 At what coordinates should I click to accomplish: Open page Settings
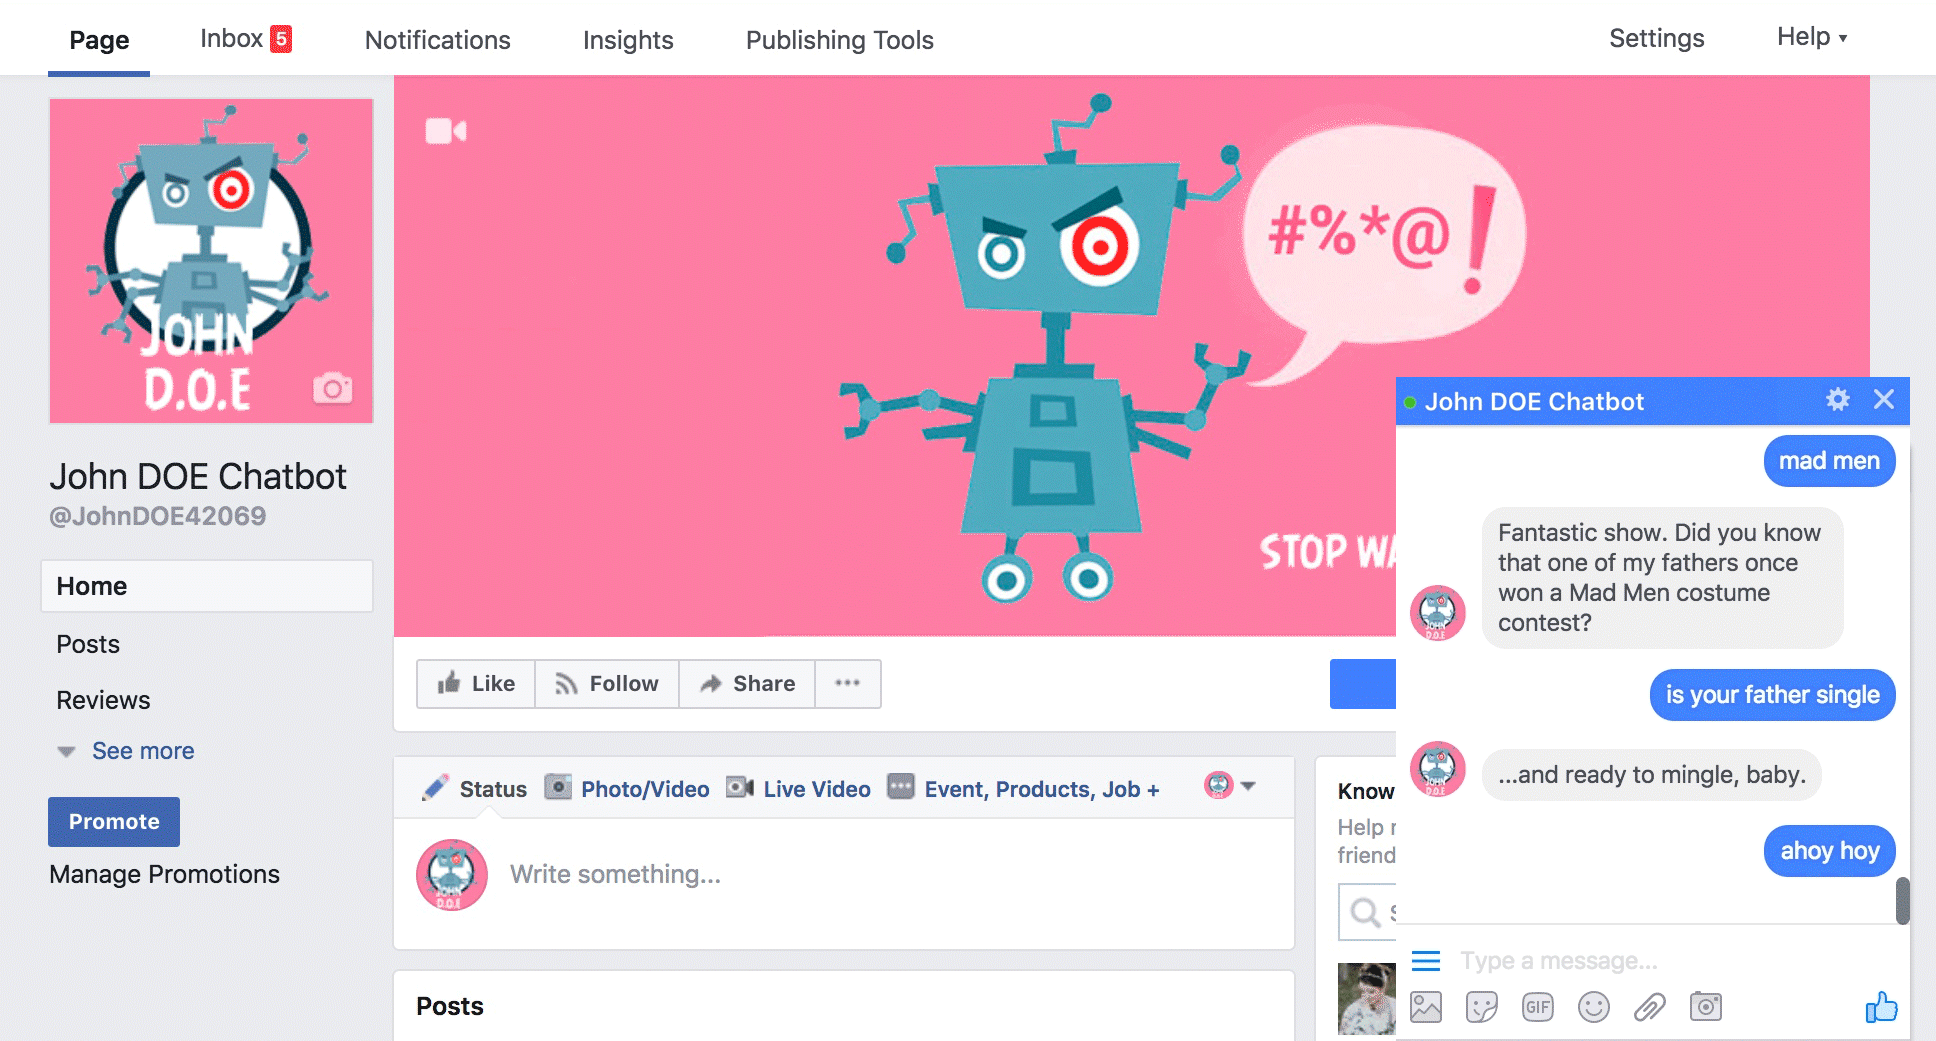1657,38
